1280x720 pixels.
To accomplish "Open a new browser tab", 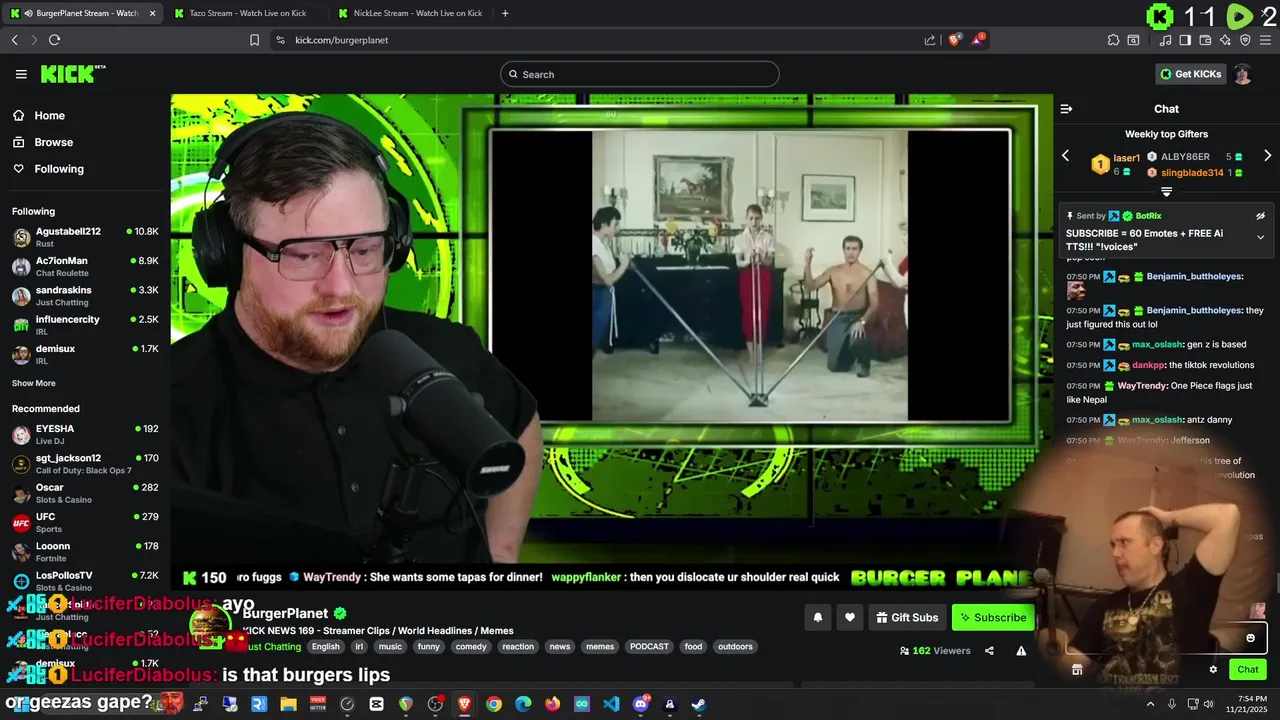I will click(505, 13).
